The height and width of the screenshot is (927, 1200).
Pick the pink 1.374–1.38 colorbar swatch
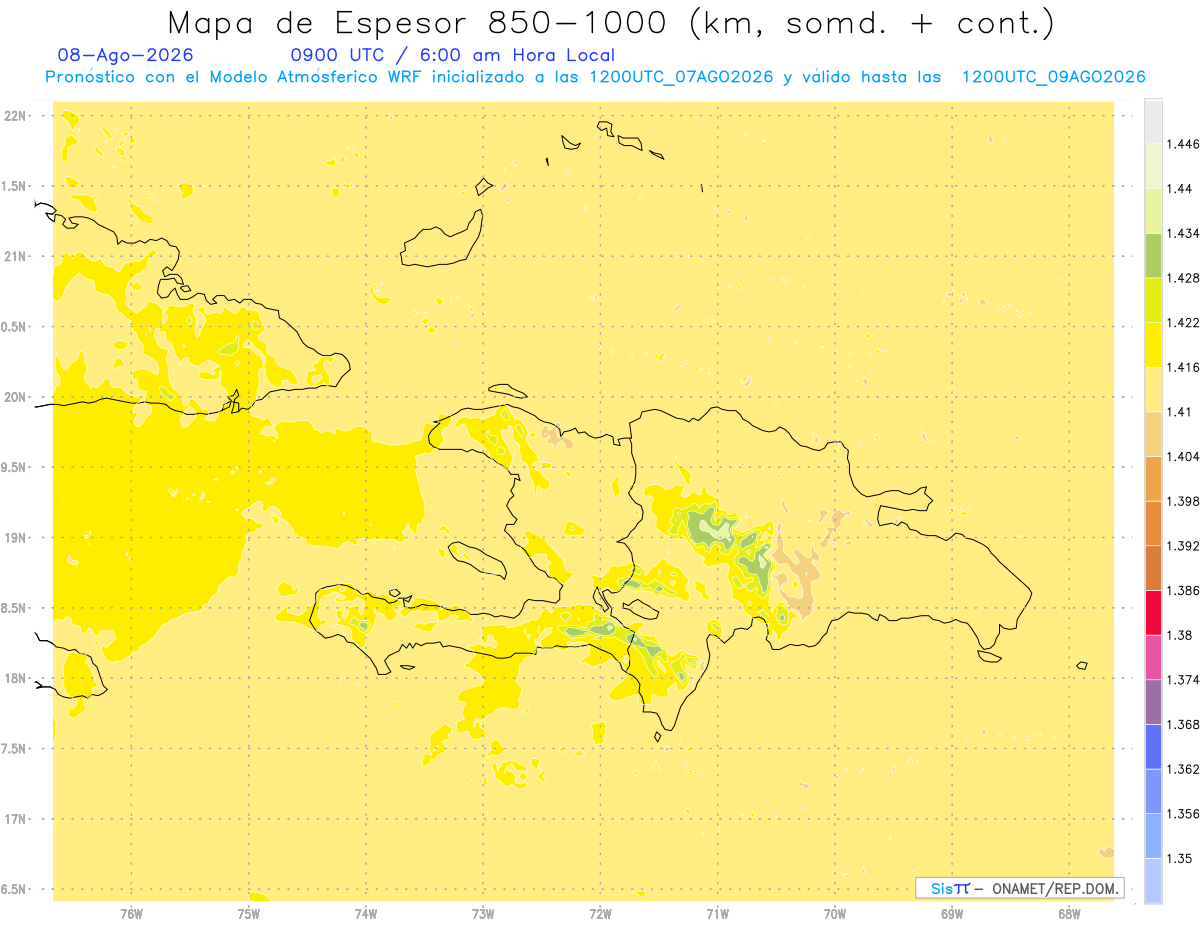[x=1153, y=657]
